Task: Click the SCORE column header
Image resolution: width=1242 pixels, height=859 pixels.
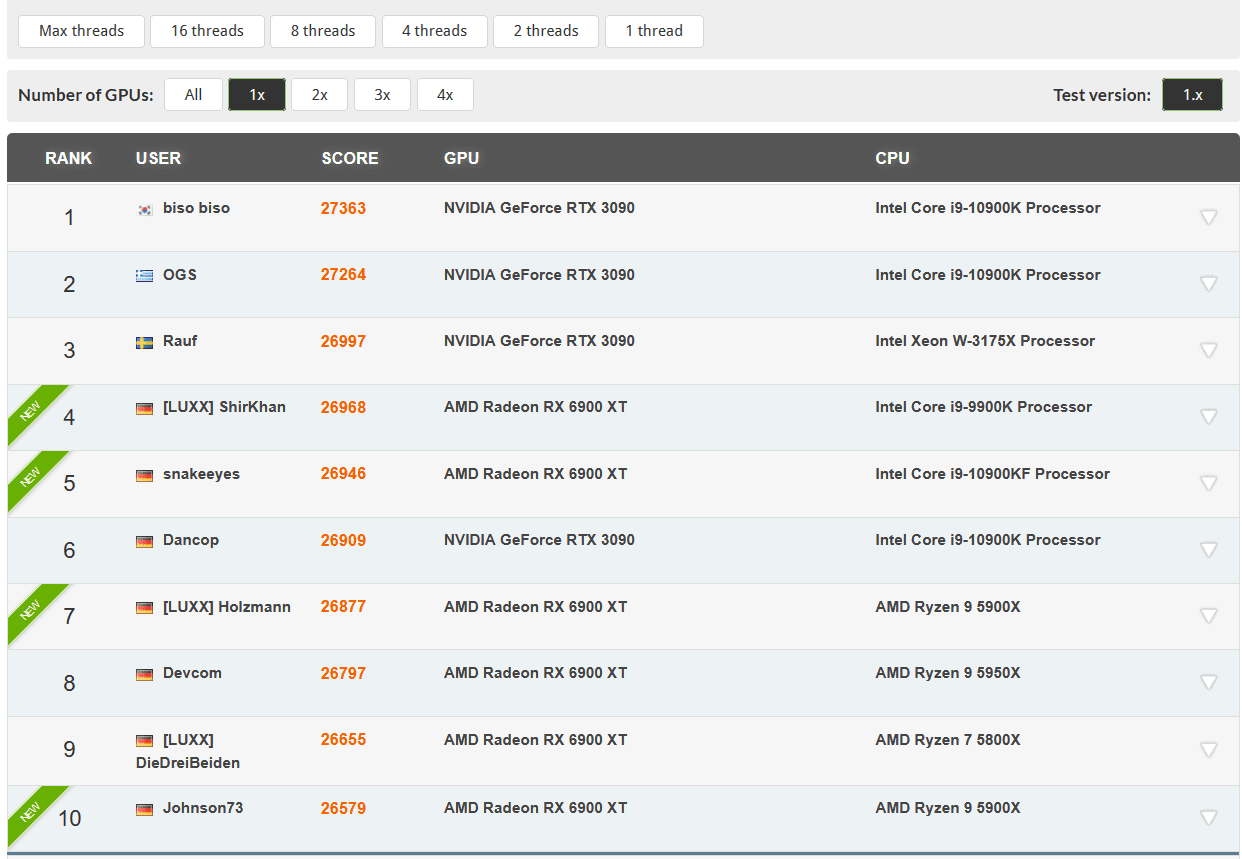Action: click(350, 158)
